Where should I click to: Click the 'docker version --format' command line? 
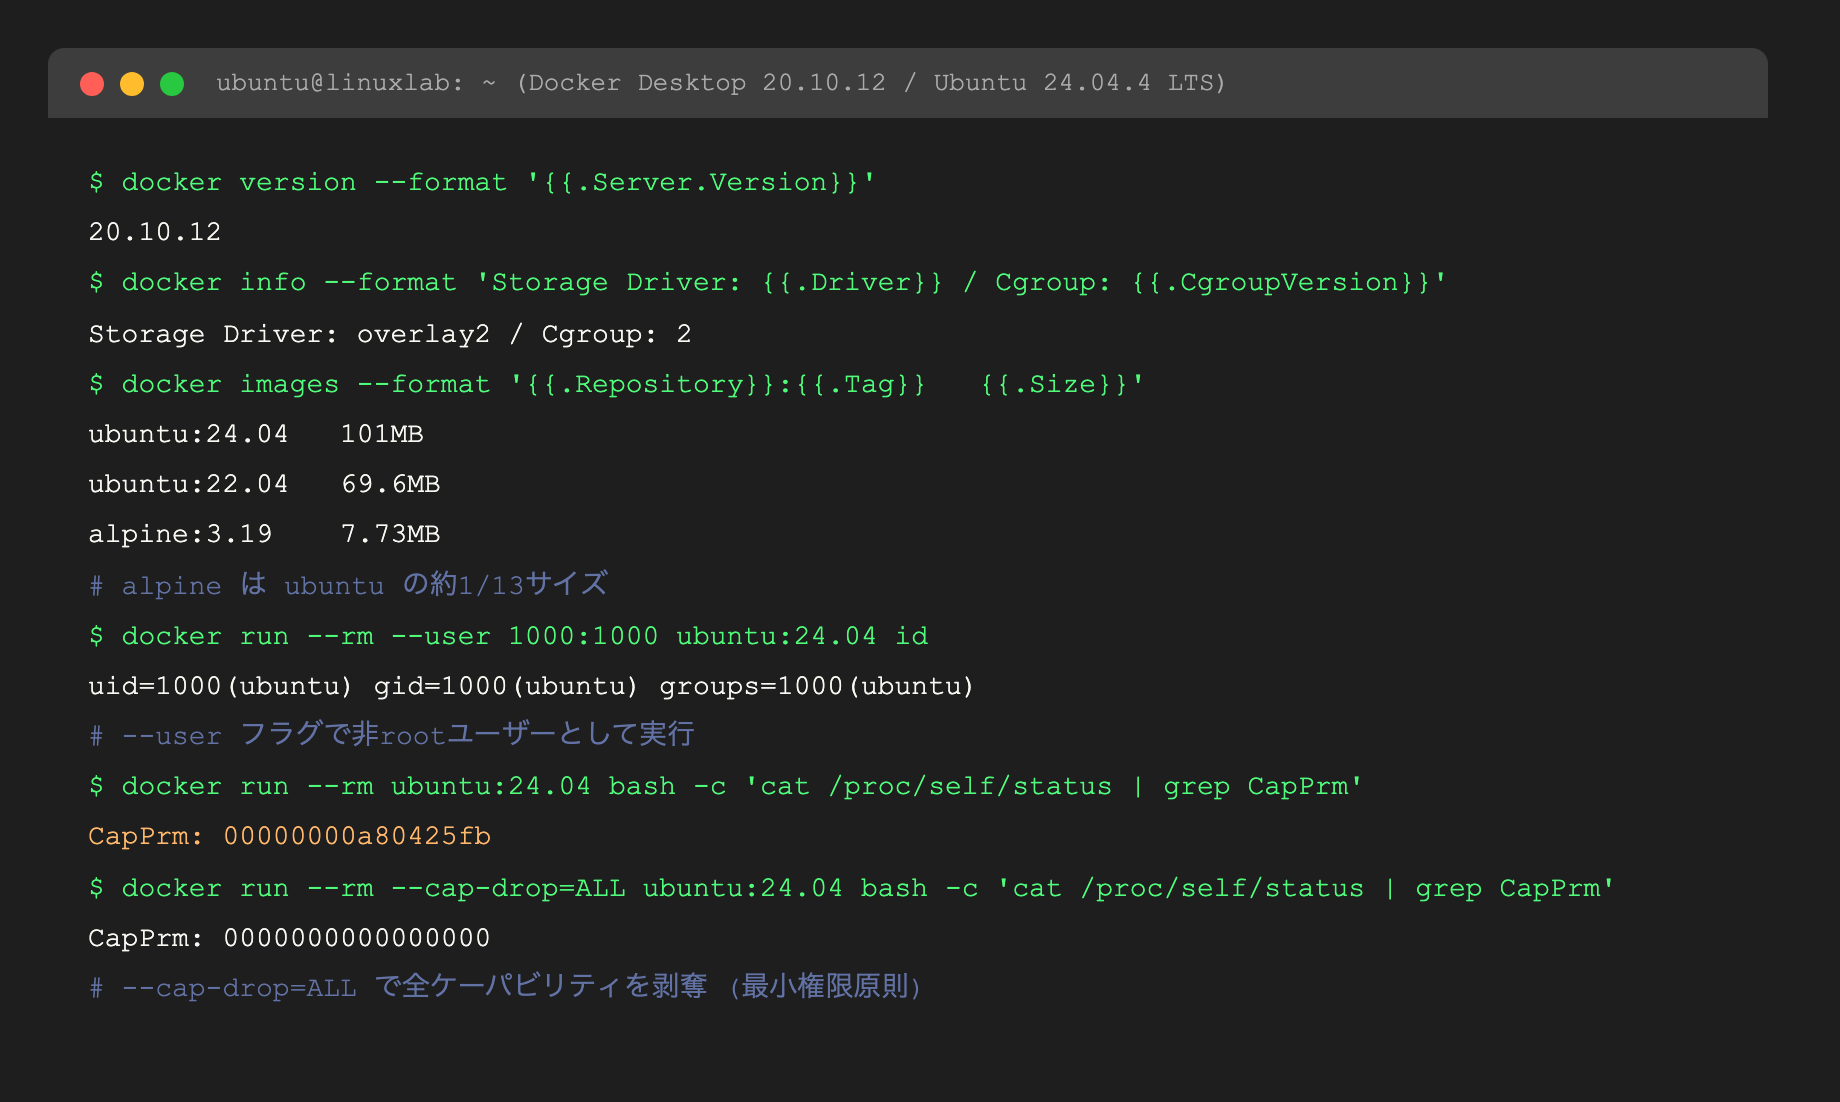tap(482, 182)
